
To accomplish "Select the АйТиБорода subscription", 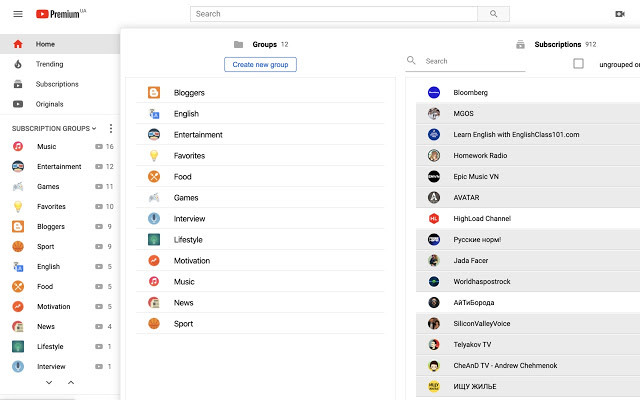I will 528,302.
